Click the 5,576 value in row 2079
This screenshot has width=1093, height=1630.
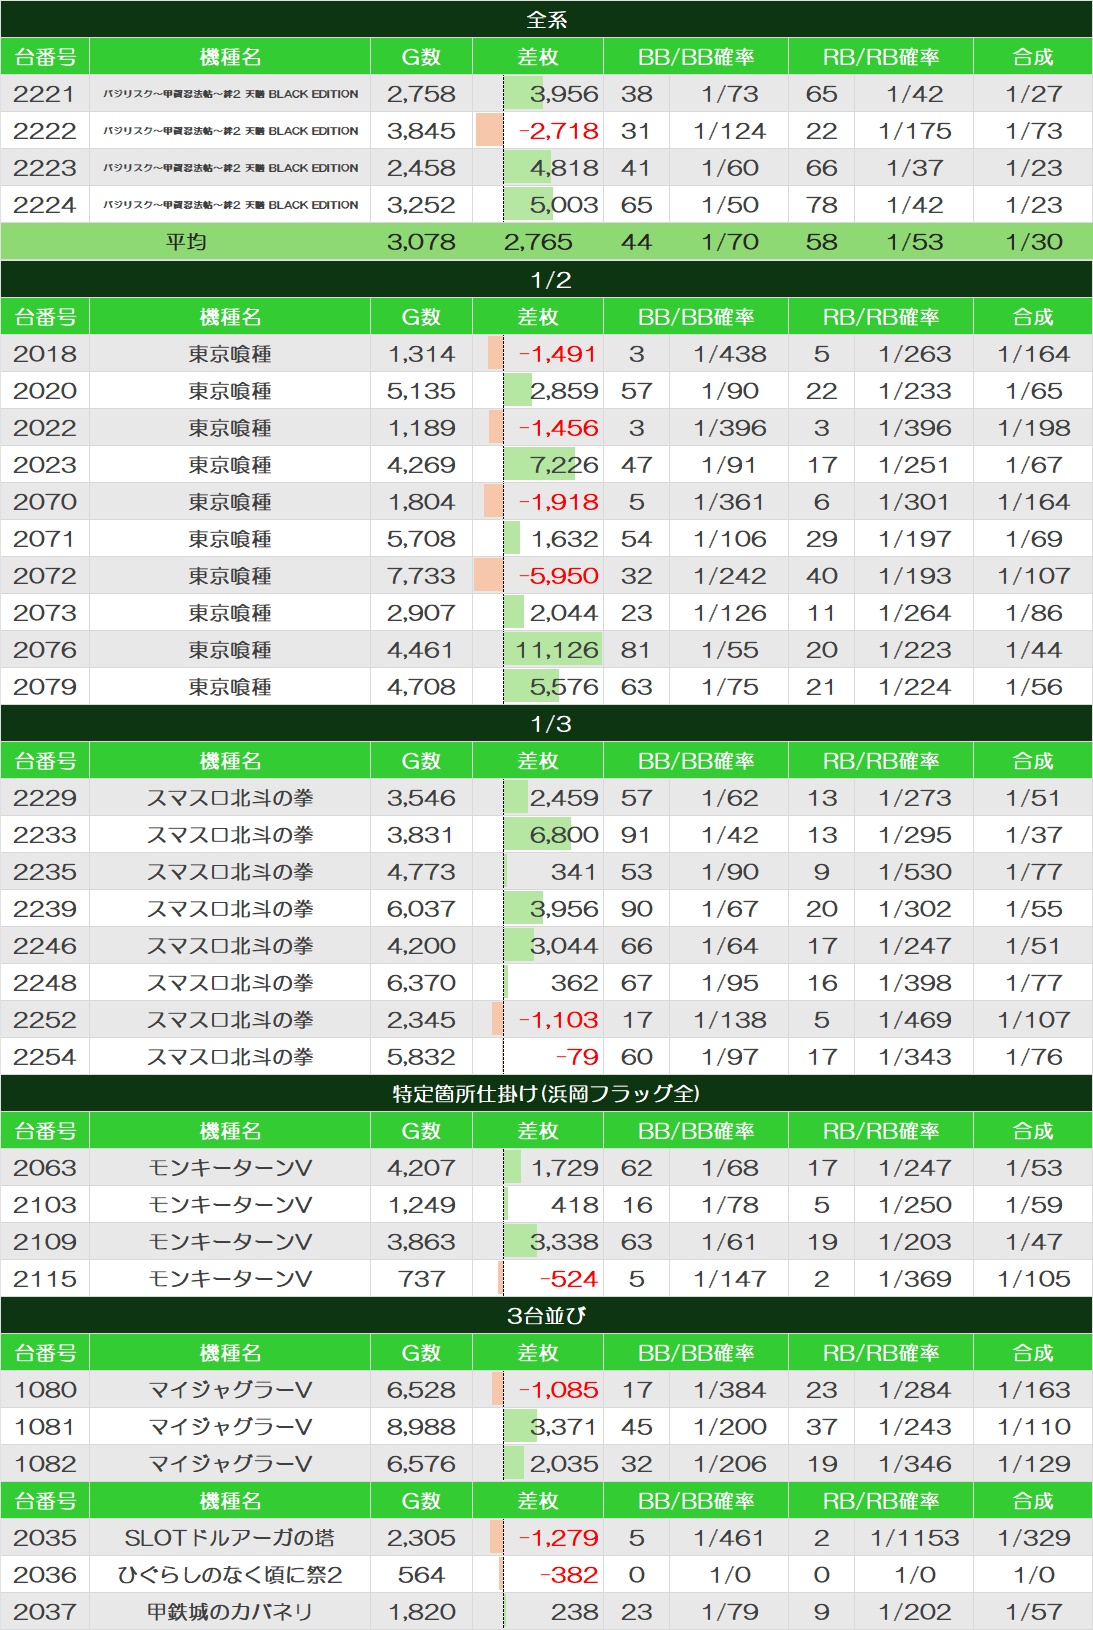[x=564, y=687]
